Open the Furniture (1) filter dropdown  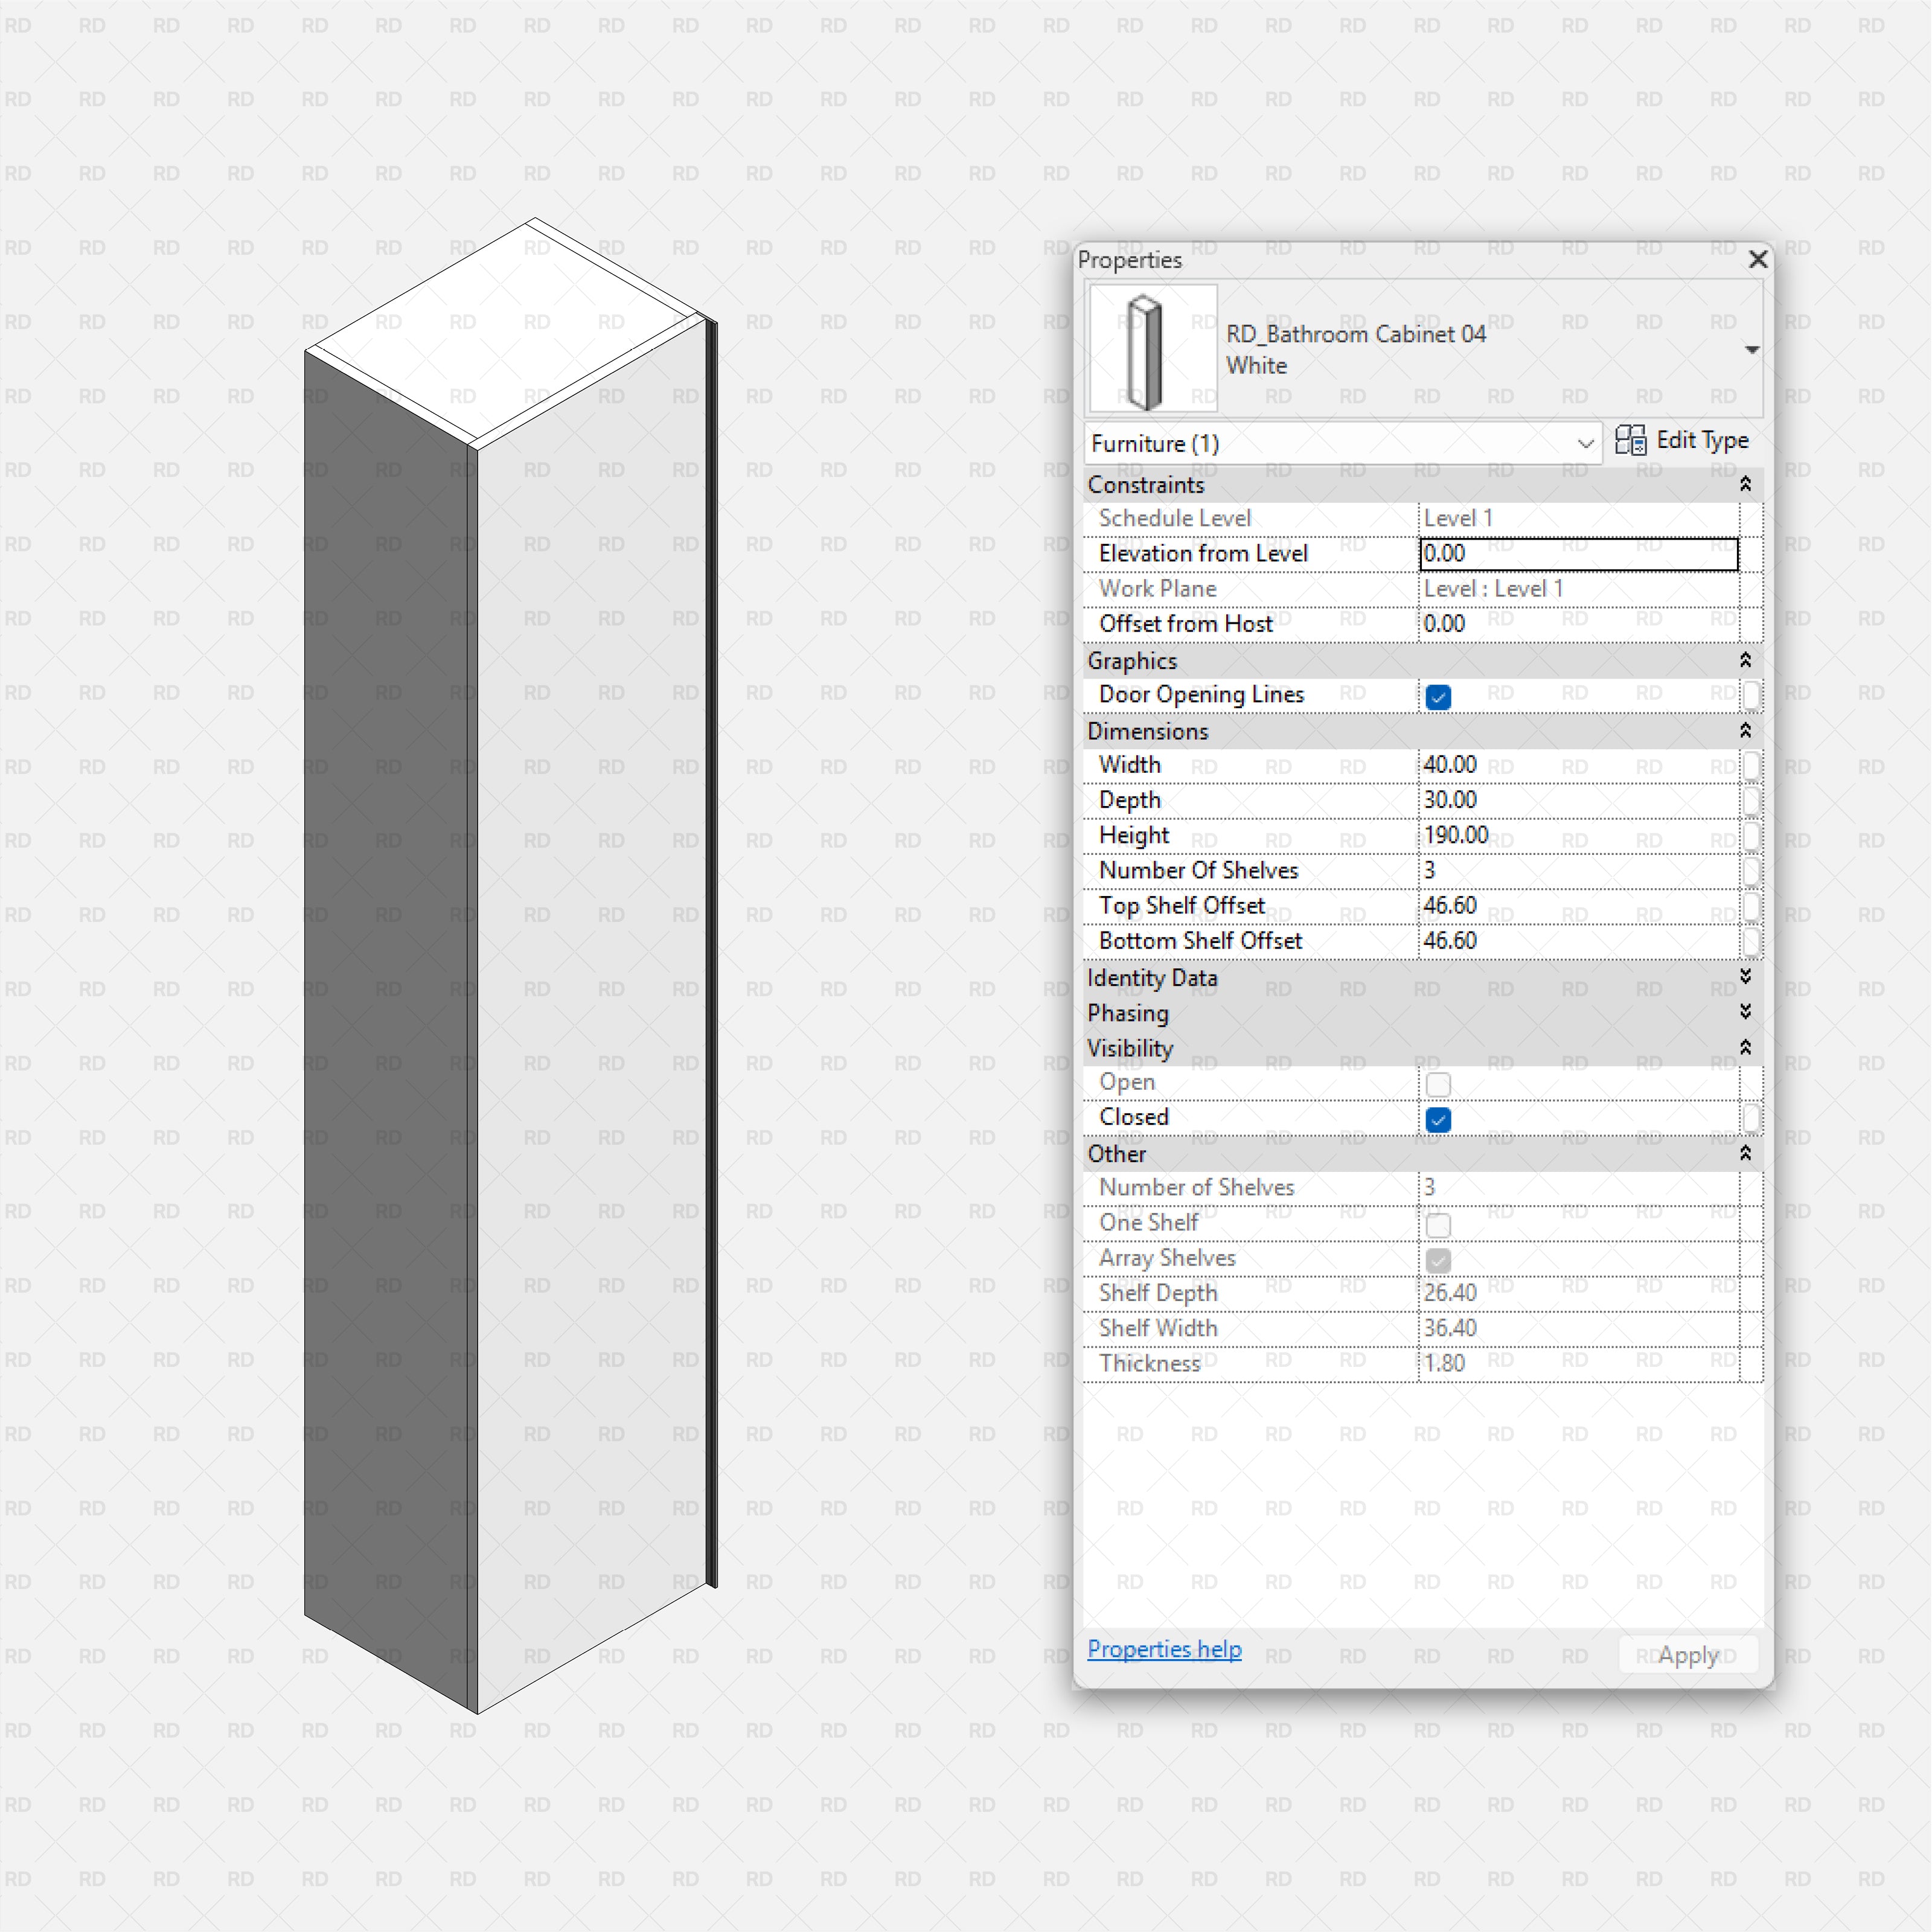pos(1586,443)
